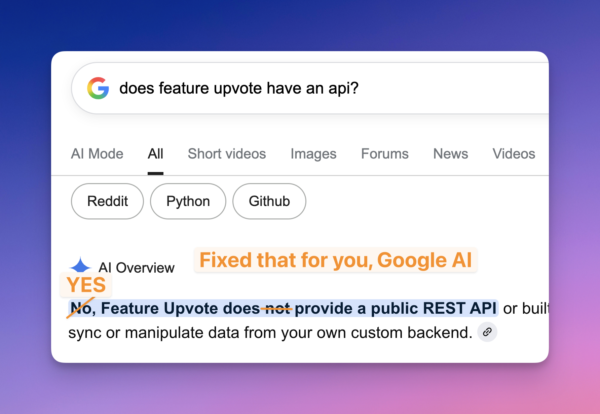Click the orange YES annotation

(x=86, y=285)
